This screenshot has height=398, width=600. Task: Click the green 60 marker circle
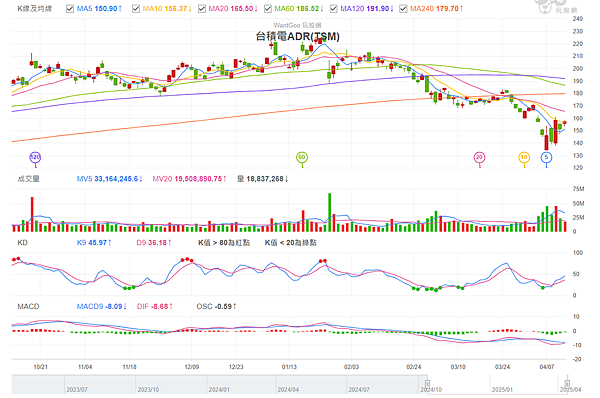(302, 157)
